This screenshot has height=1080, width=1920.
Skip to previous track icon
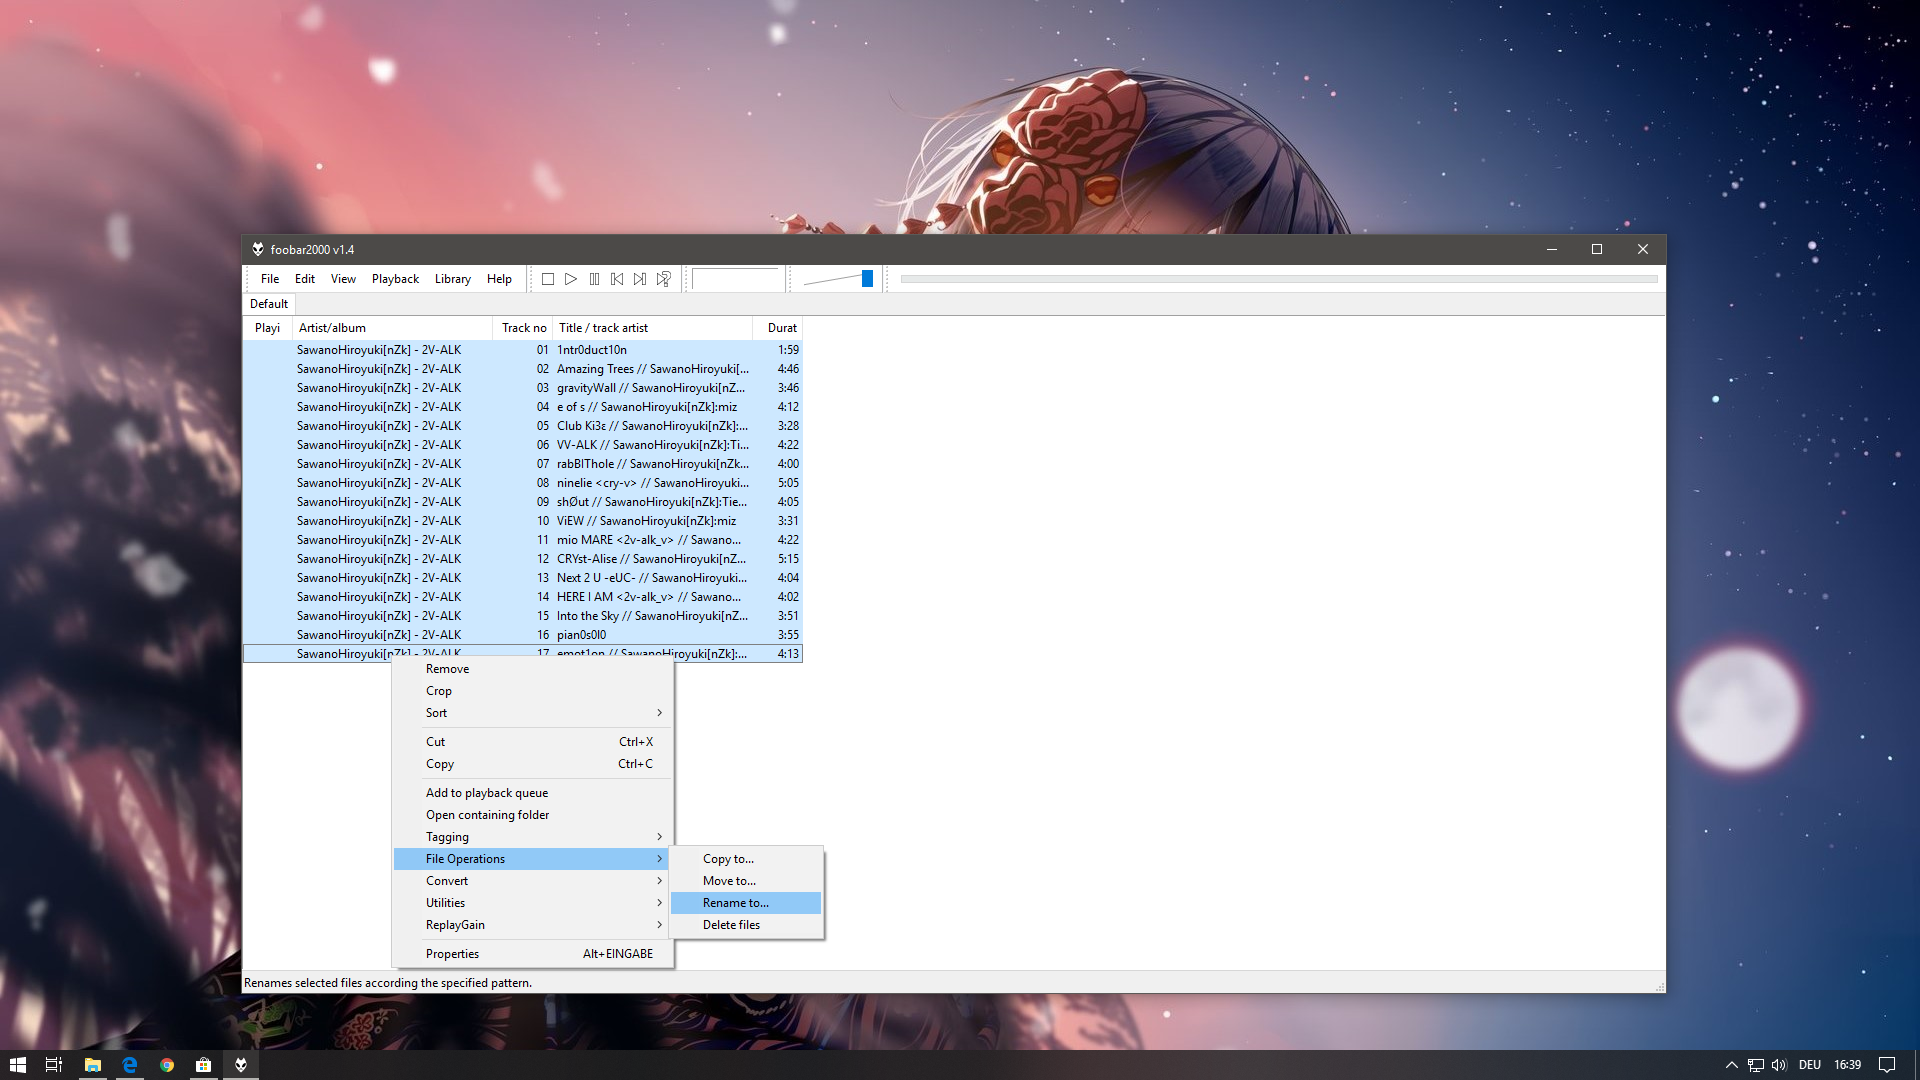pos(617,279)
